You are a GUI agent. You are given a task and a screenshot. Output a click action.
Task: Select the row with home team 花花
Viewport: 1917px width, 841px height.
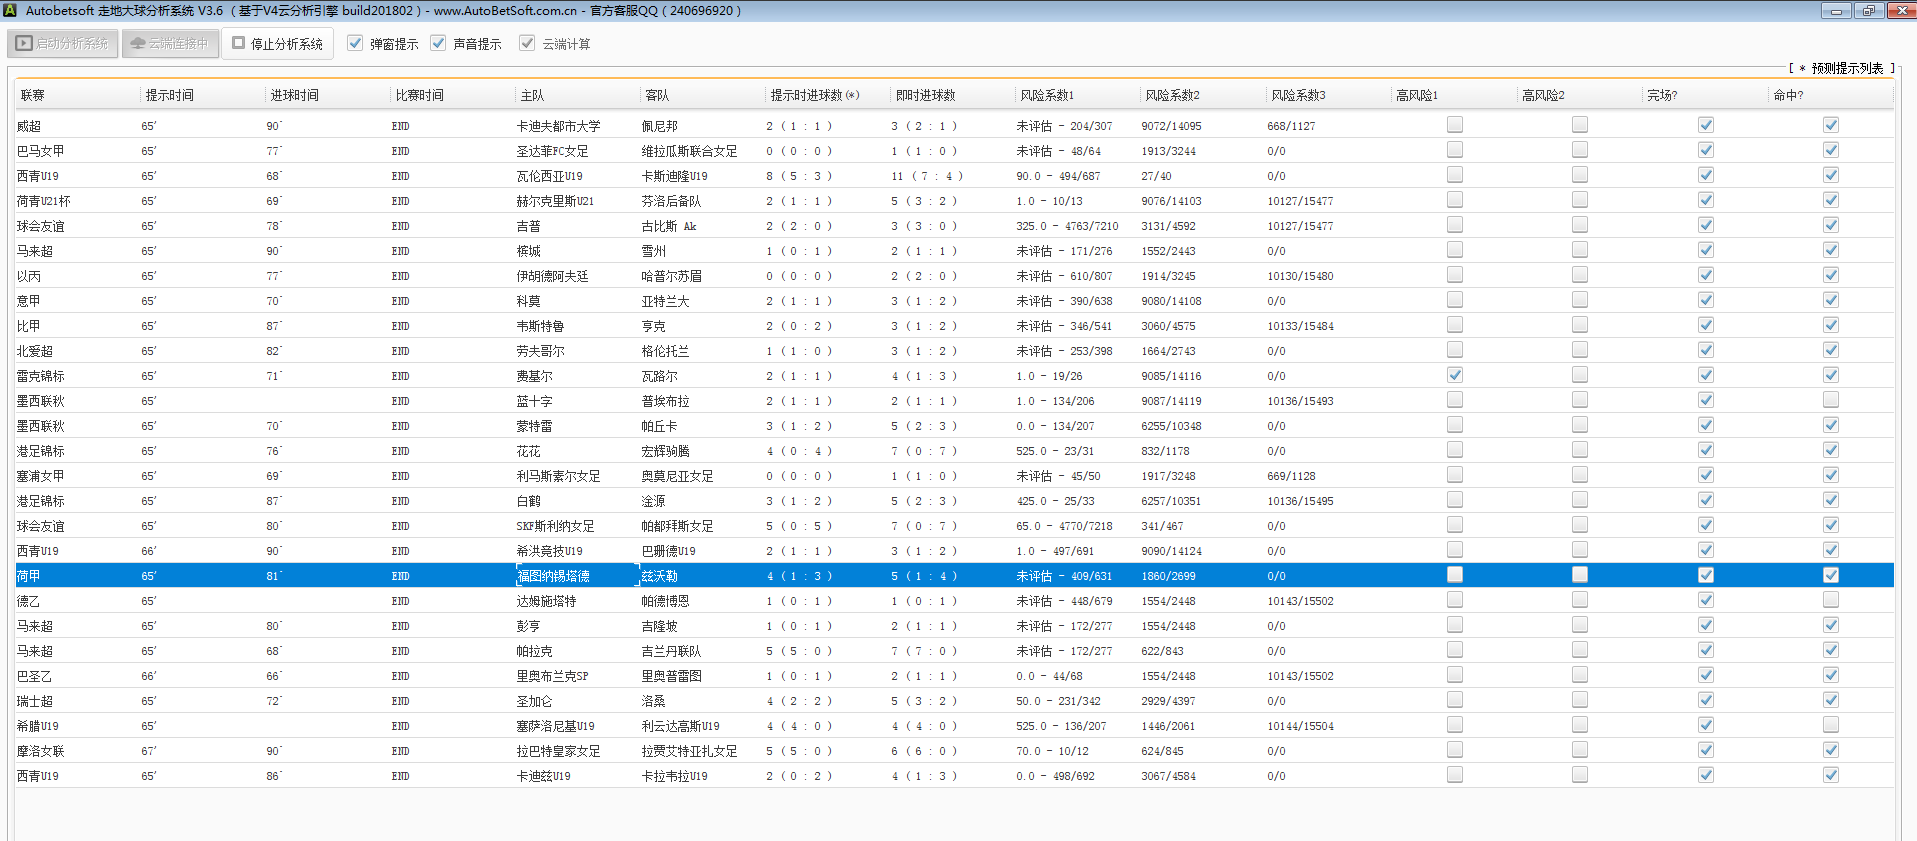pyautogui.click(x=528, y=451)
